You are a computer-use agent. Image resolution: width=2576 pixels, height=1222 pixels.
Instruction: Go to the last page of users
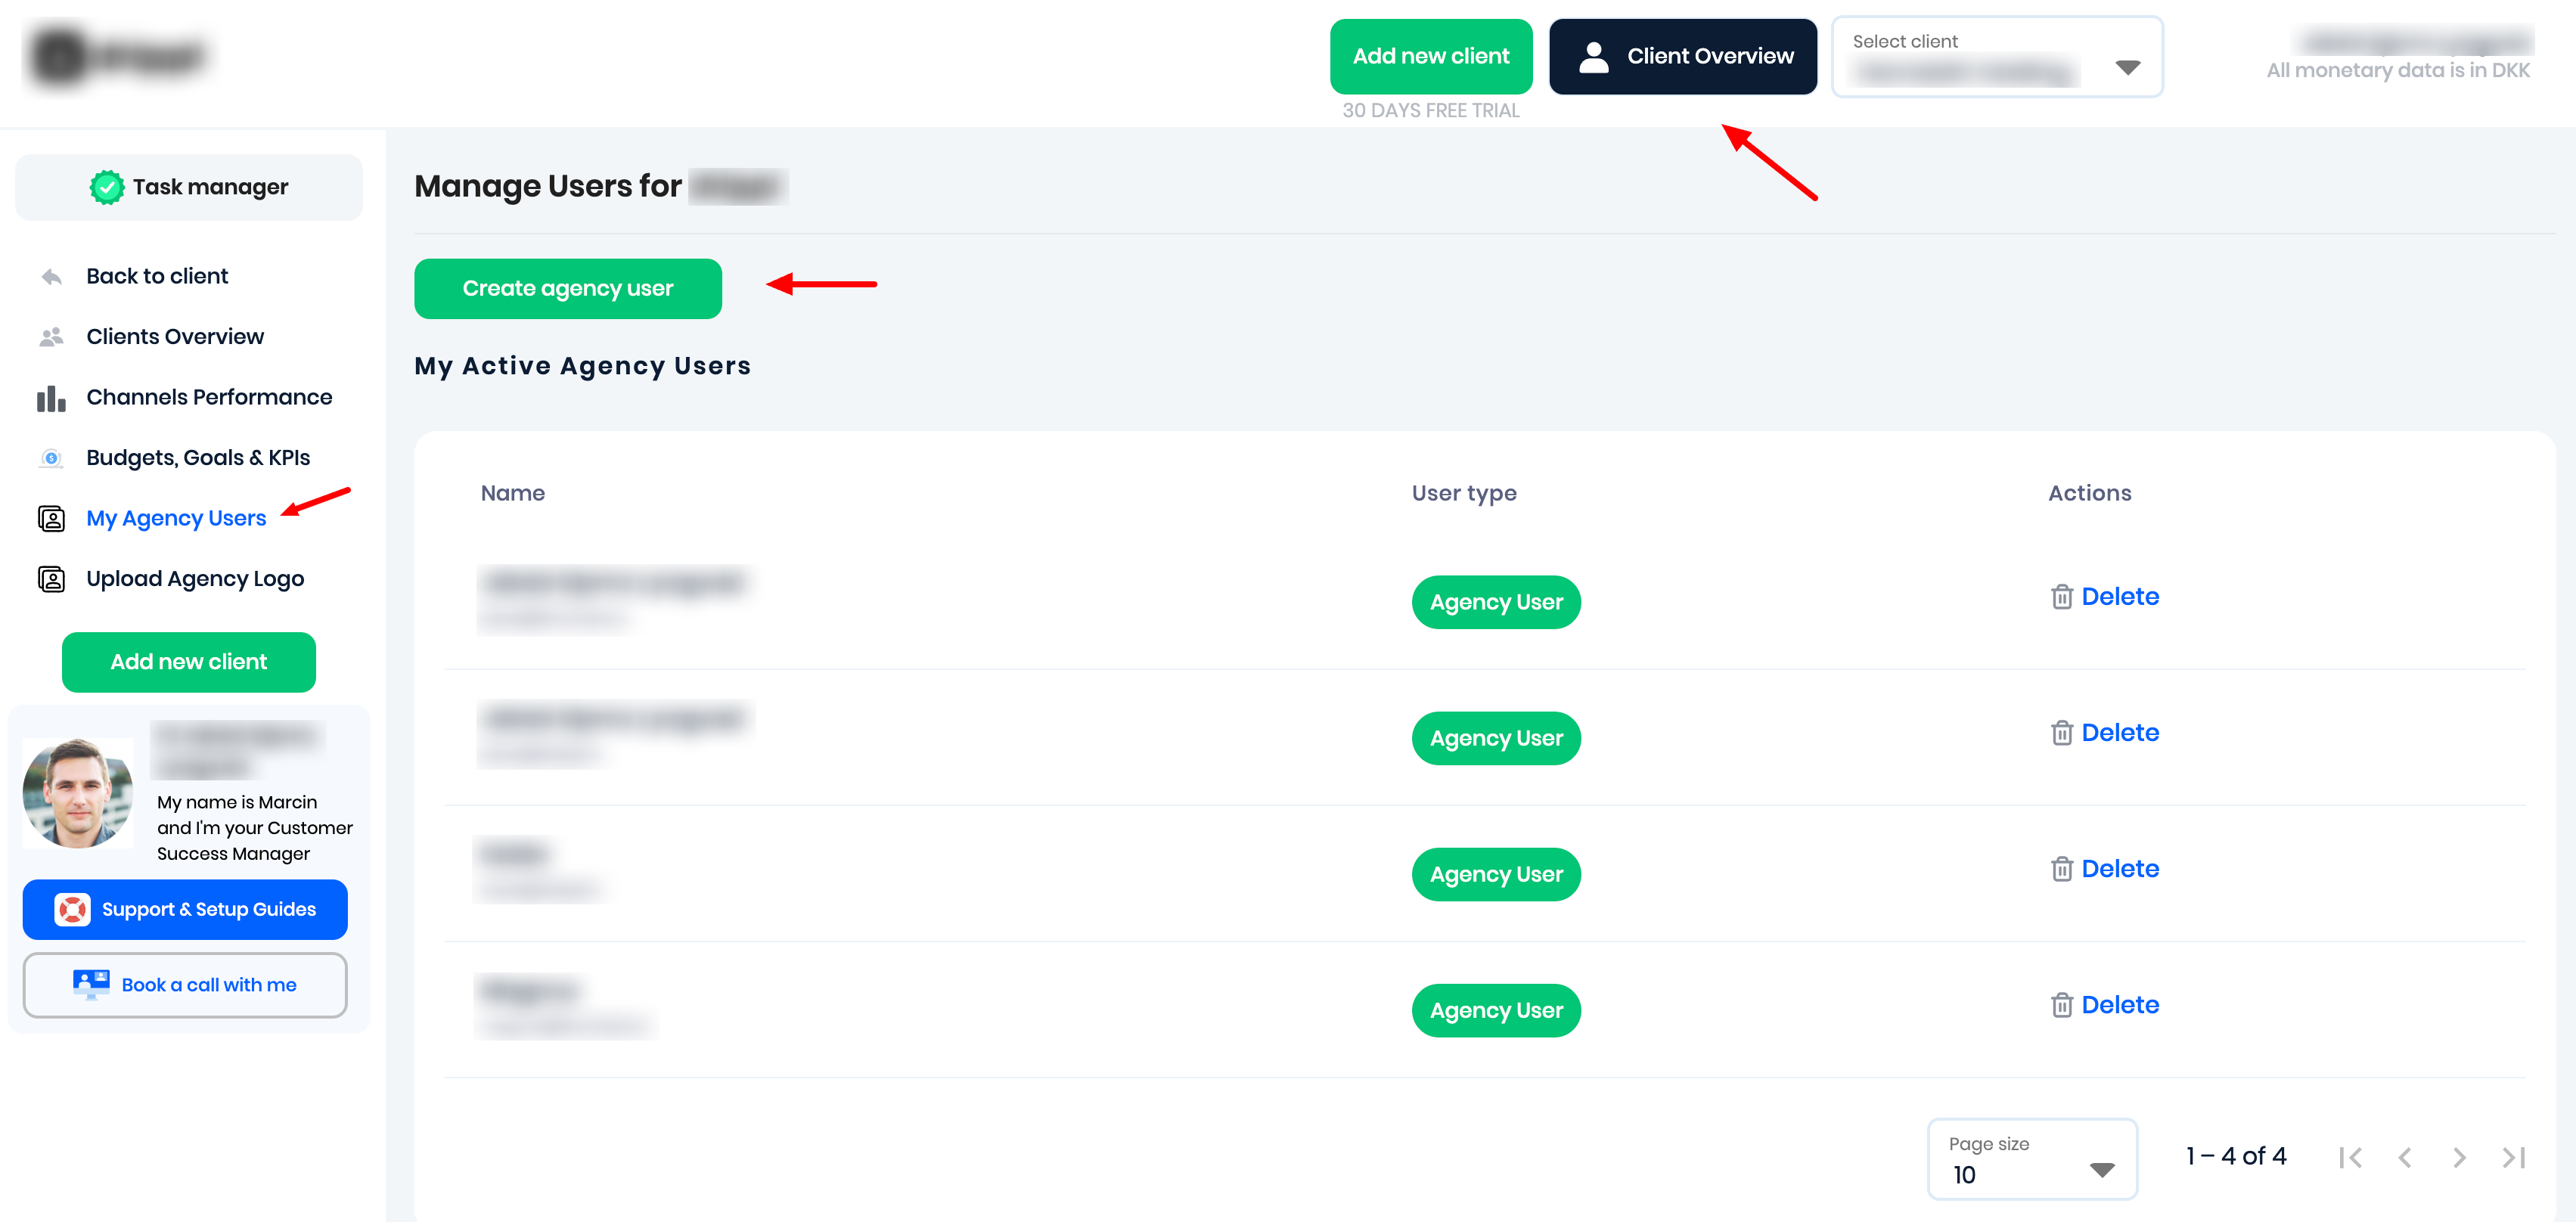[2513, 1157]
